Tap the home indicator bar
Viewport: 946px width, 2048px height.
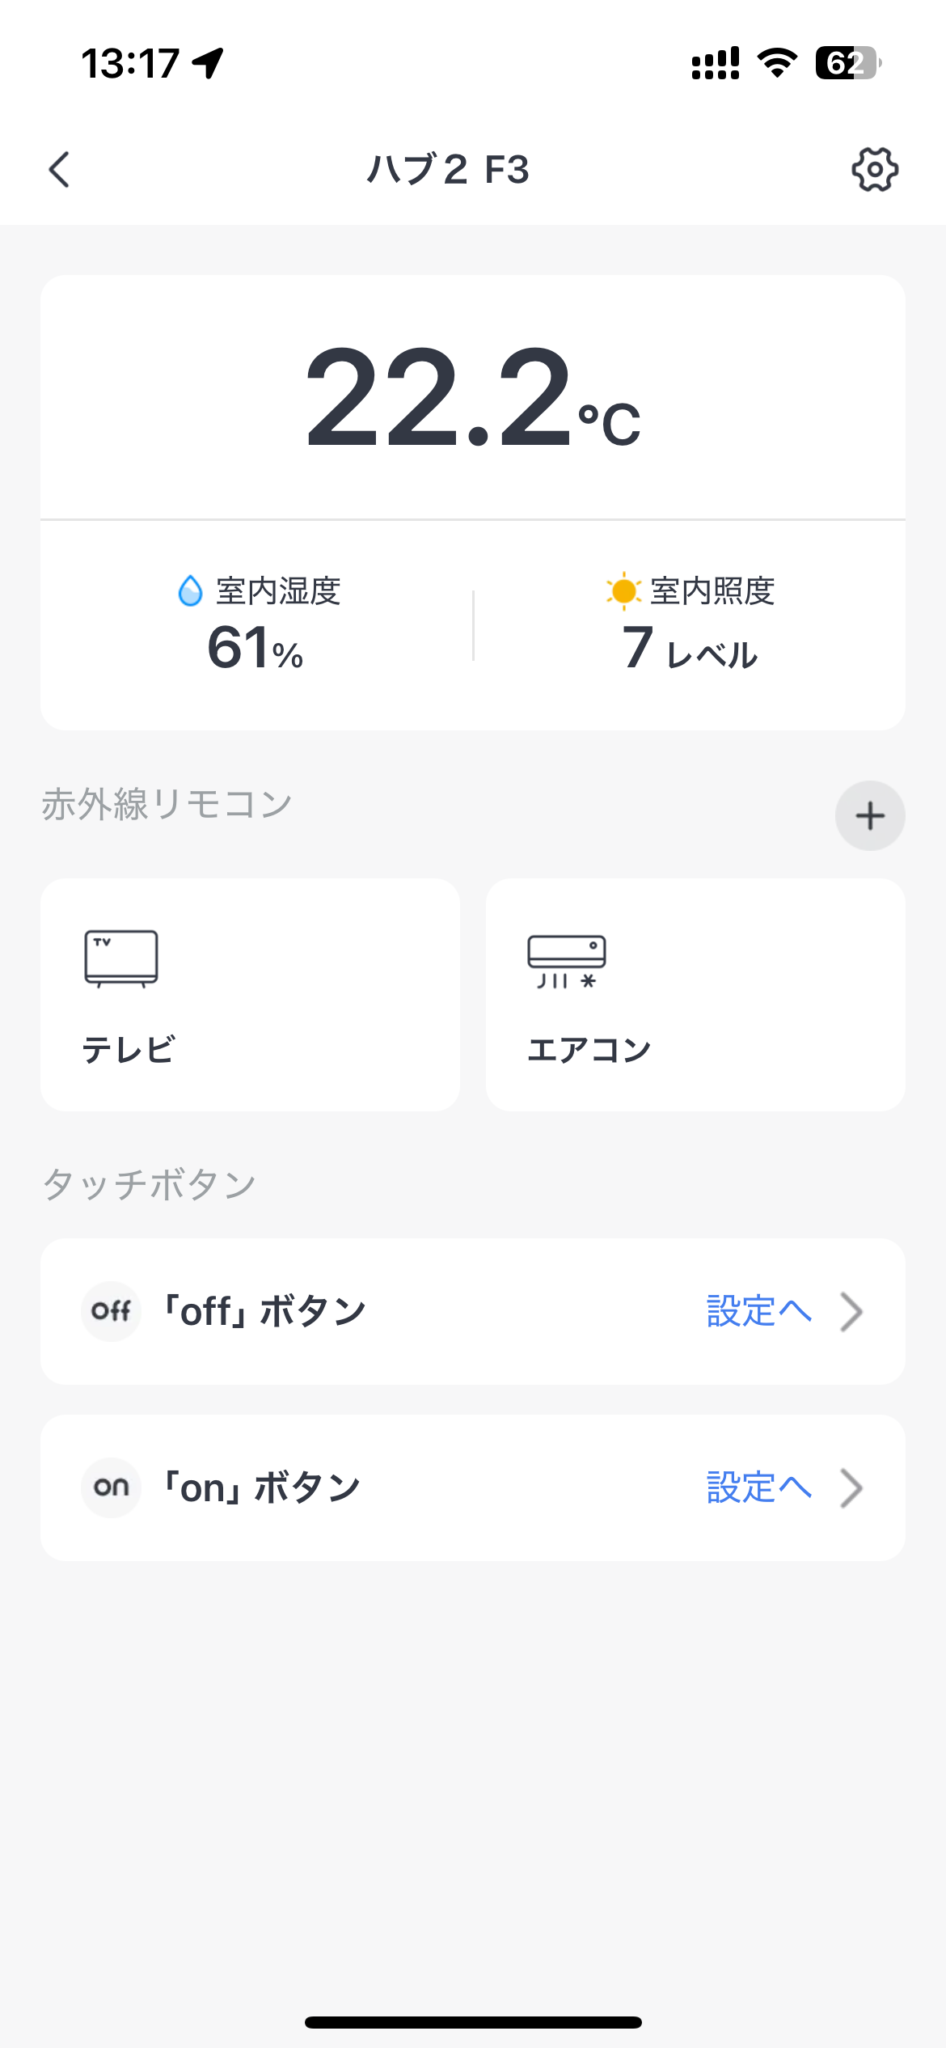(473, 2022)
